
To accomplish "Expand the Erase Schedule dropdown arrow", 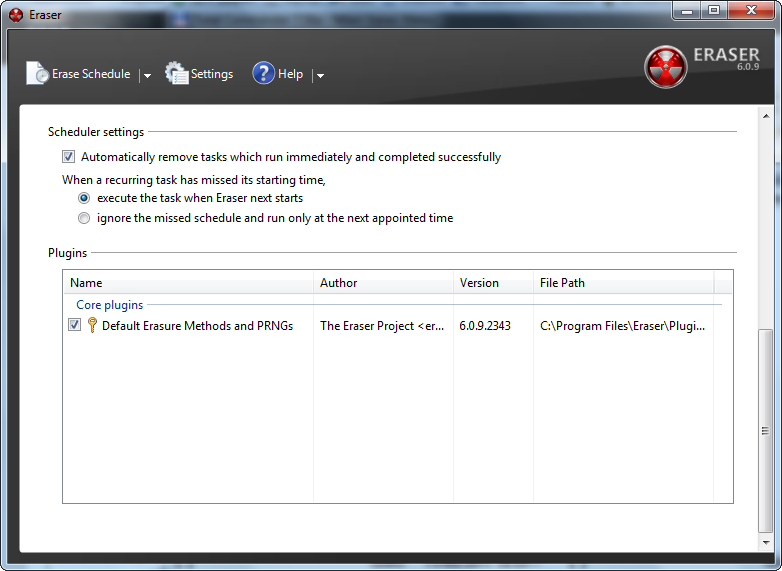I will pyautogui.click(x=147, y=75).
